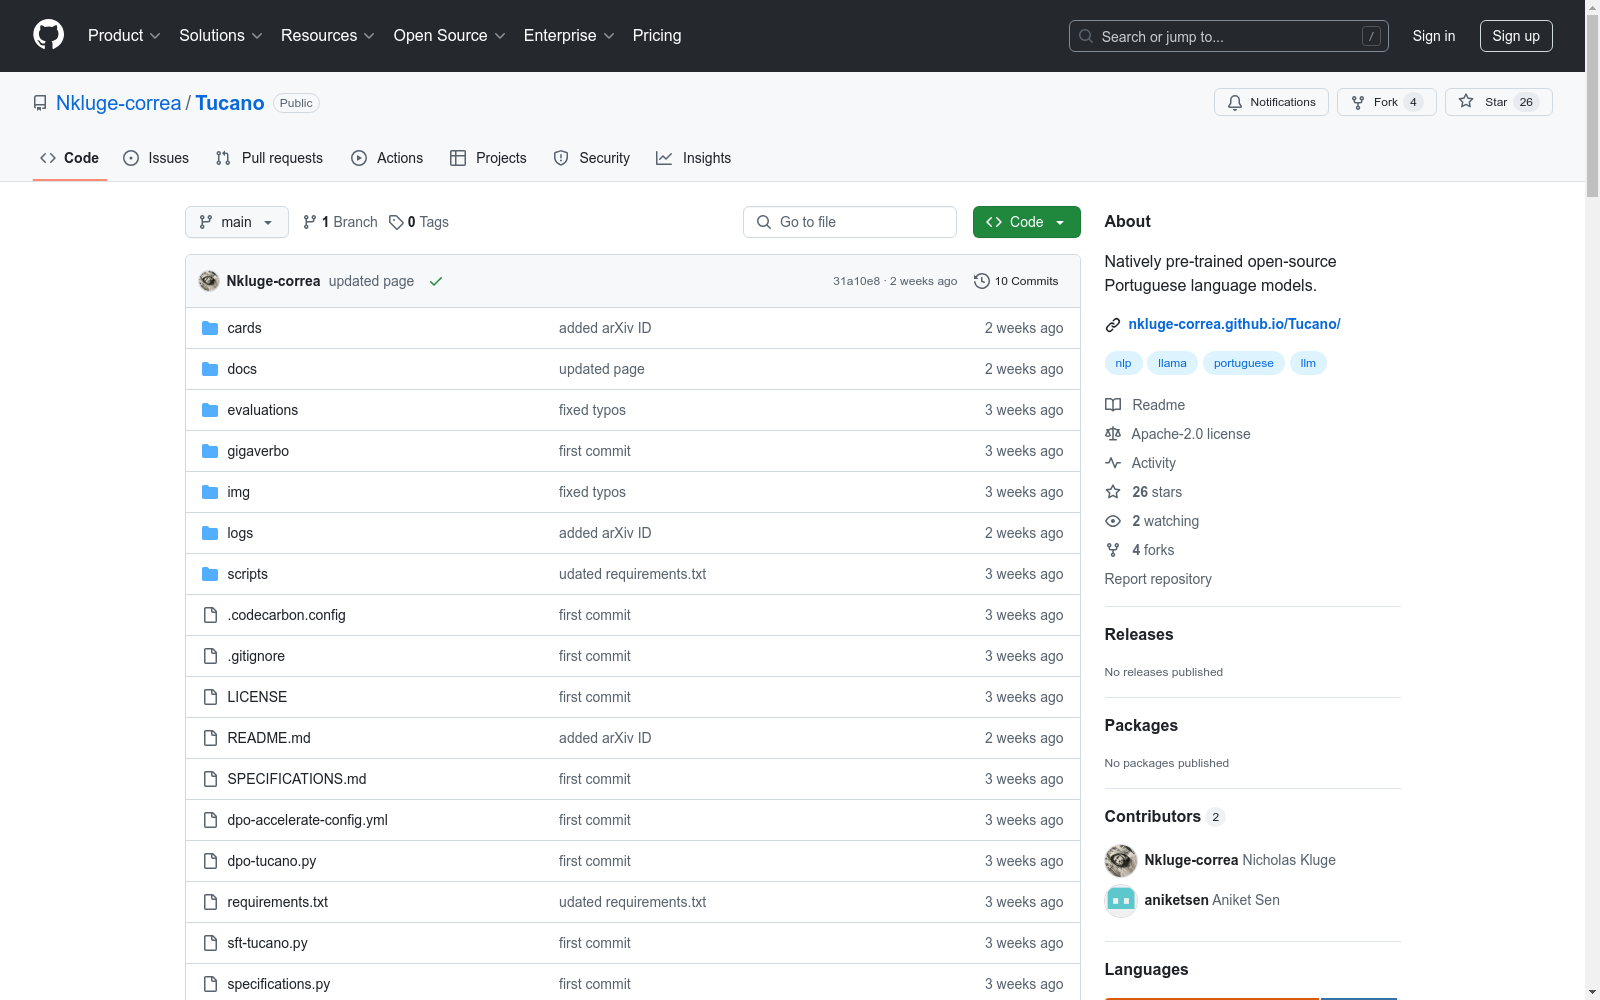Star the Tucano repository
The height and width of the screenshot is (1000, 1600).
pos(1498,102)
